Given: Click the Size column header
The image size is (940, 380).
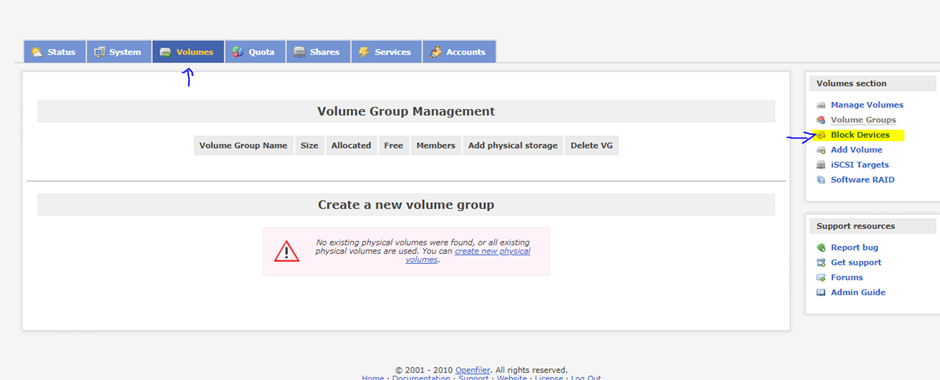Looking at the screenshot, I should (309, 146).
